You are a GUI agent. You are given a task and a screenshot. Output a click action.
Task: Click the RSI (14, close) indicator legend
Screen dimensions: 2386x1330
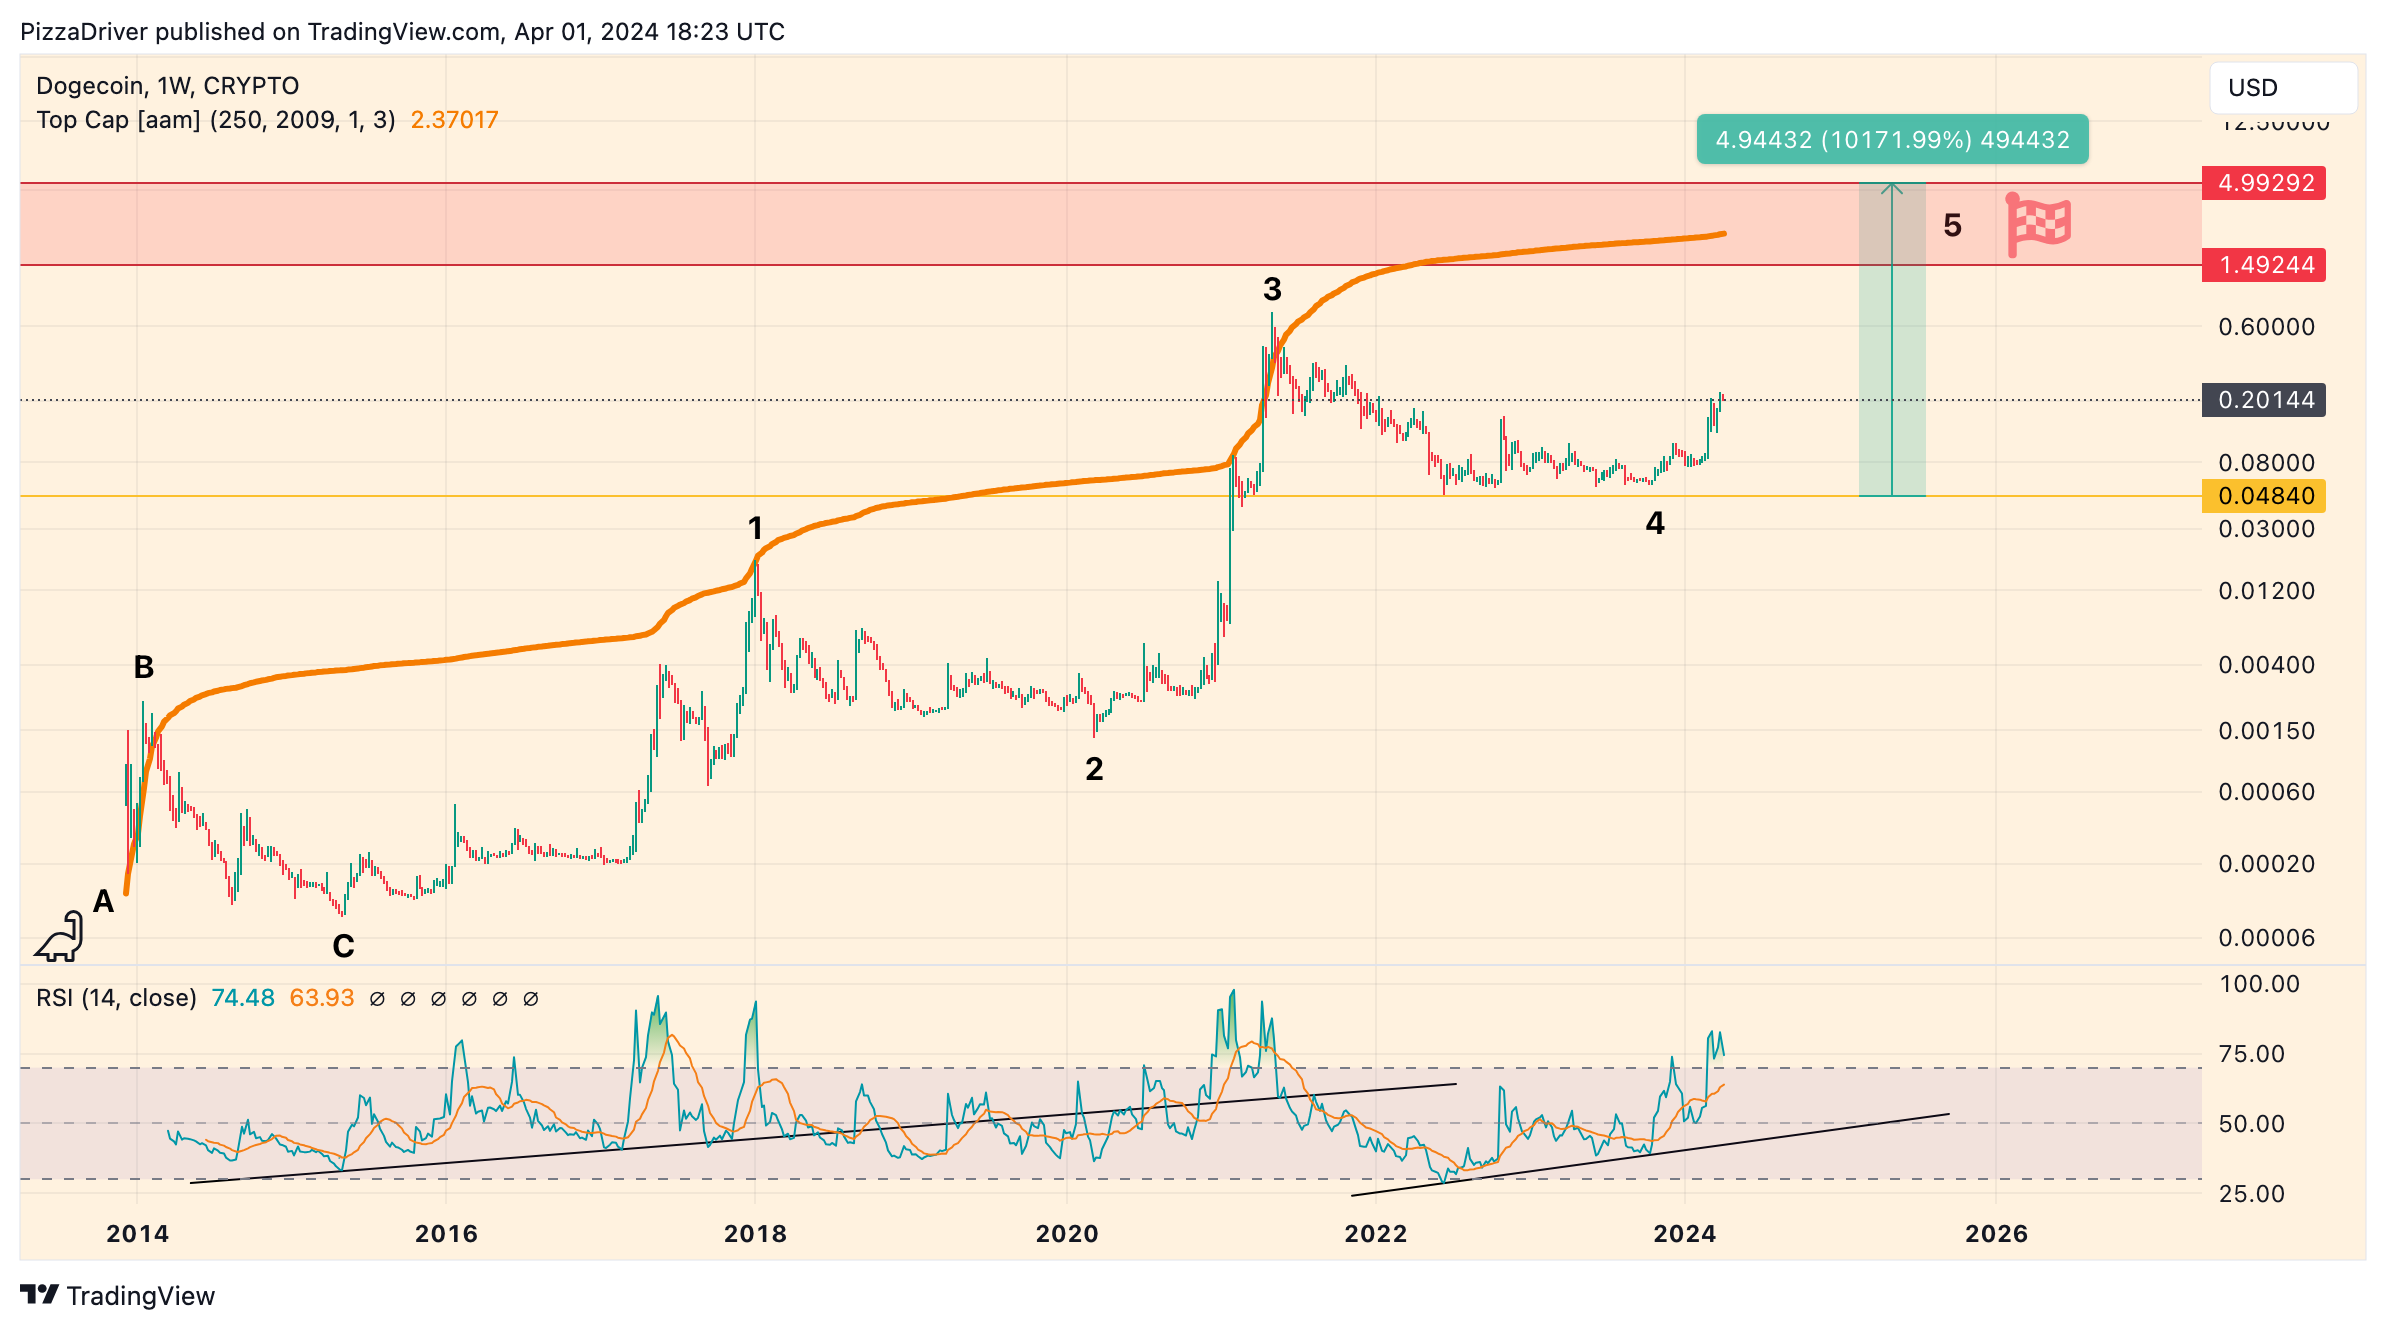(x=116, y=998)
